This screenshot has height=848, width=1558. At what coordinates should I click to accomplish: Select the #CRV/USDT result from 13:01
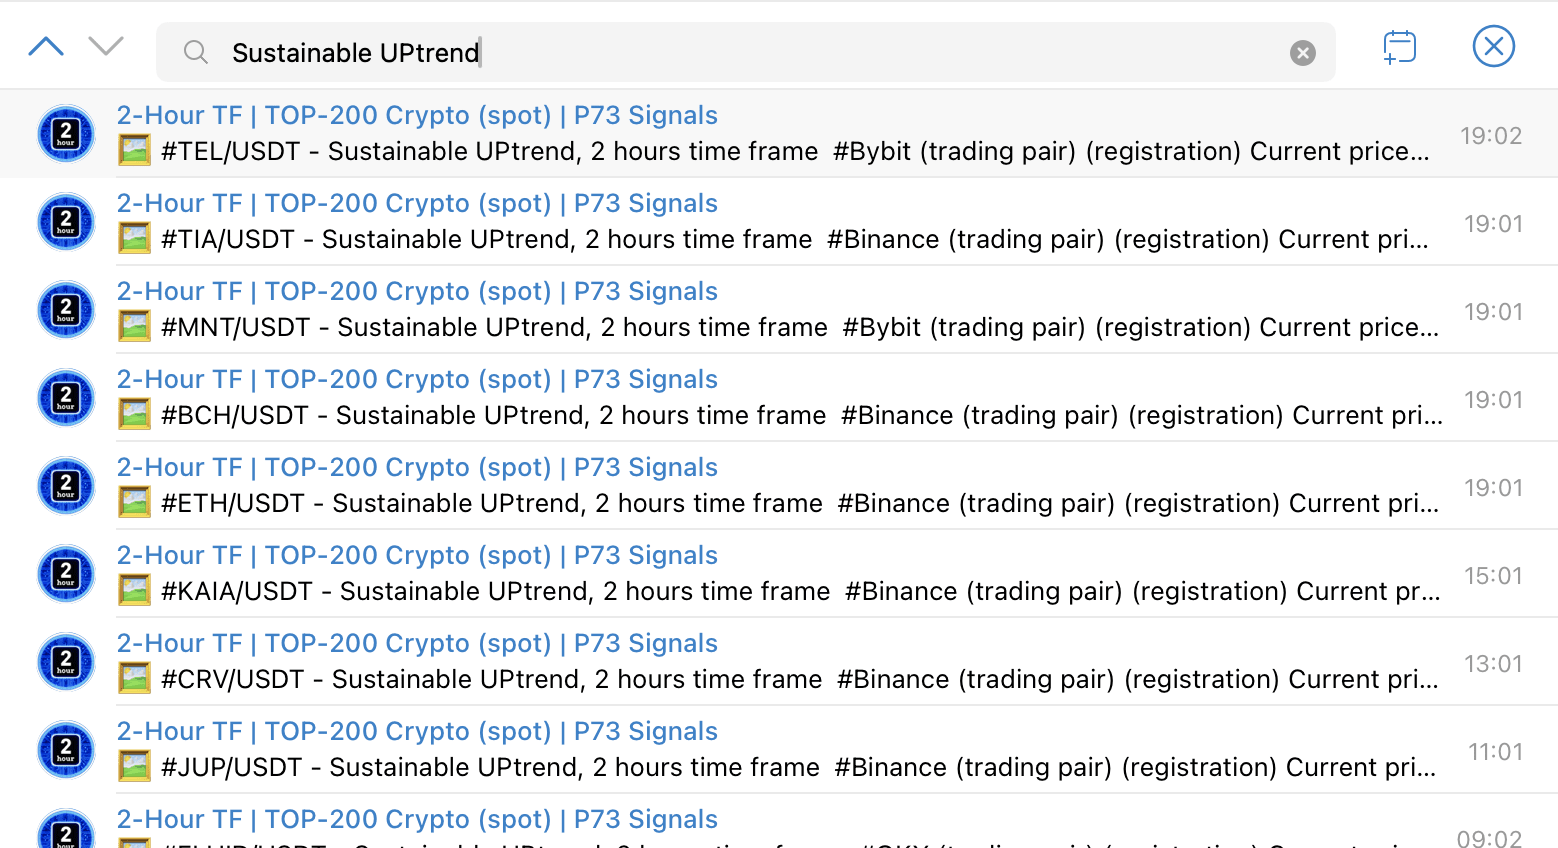coord(779,662)
